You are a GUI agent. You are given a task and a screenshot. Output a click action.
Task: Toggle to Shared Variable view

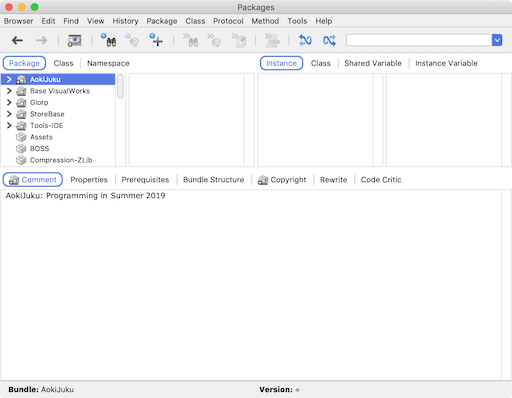pos(373,63)
